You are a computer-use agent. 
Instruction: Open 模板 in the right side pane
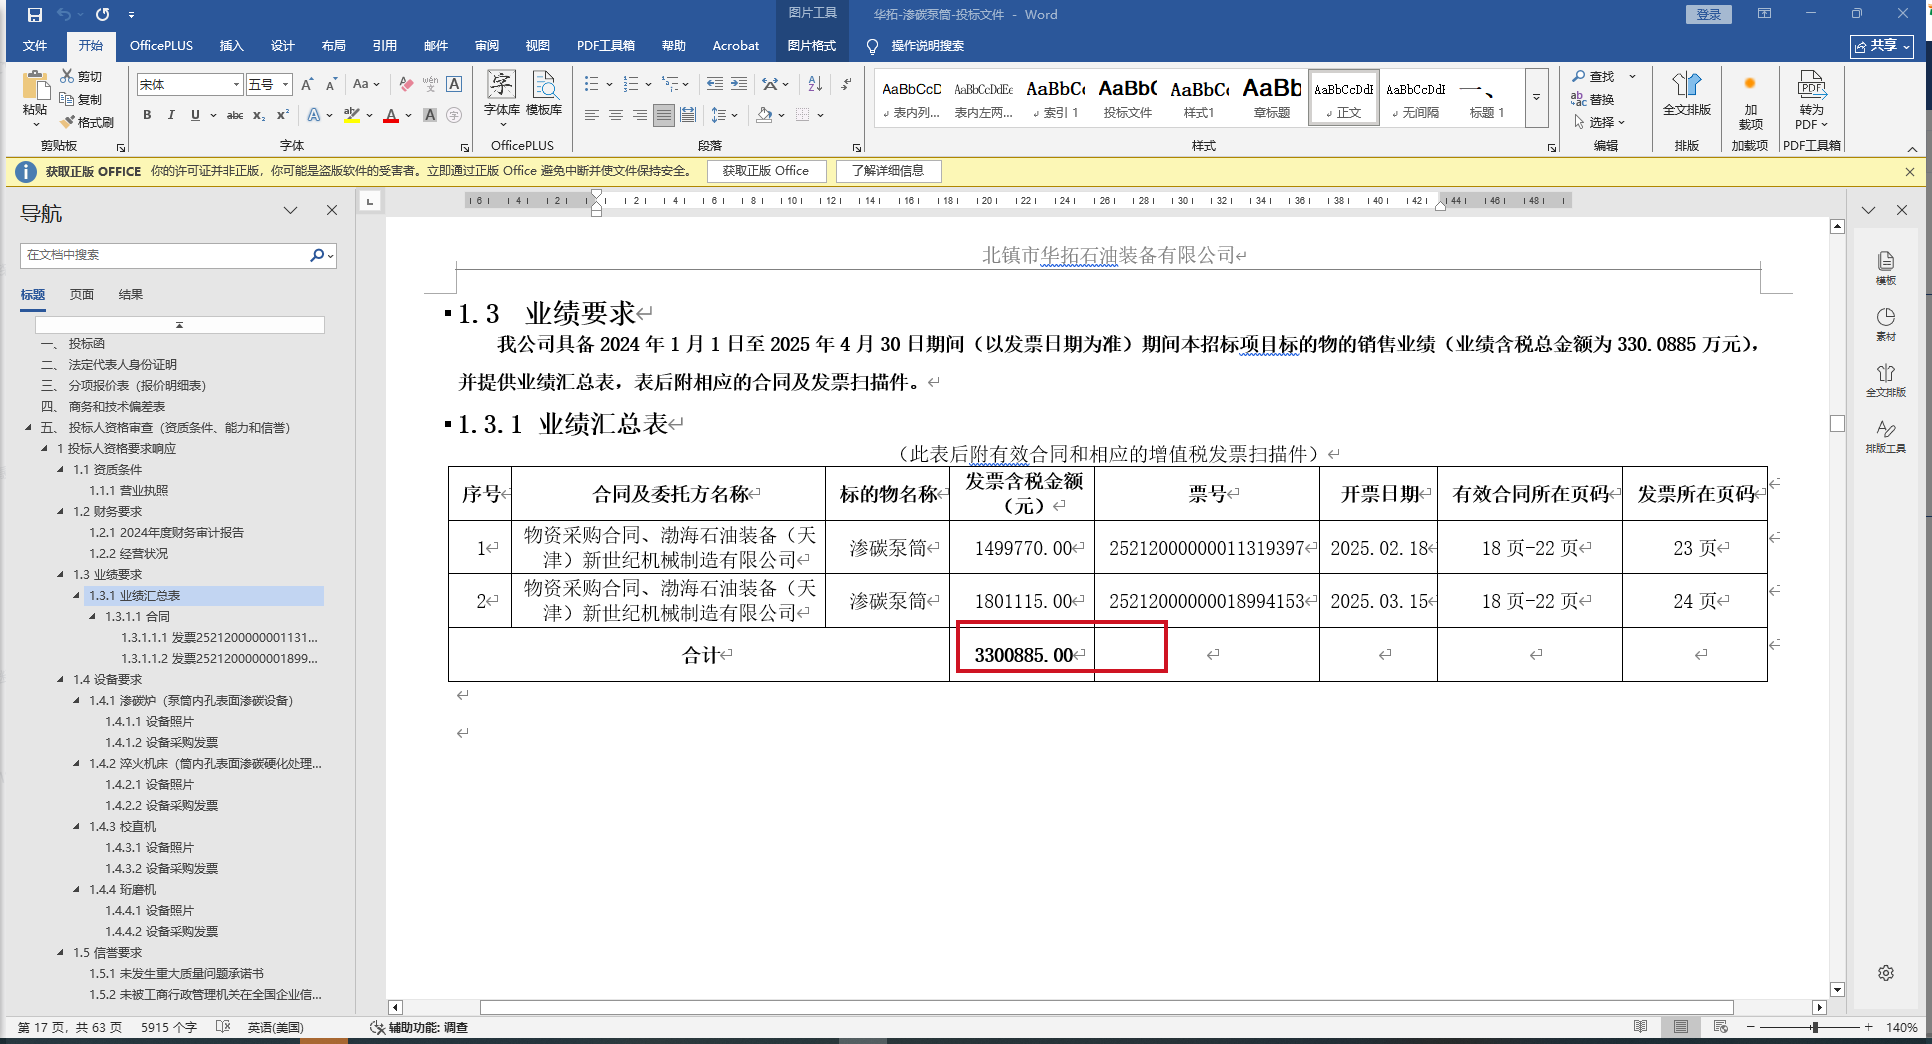pos(1886,267)
